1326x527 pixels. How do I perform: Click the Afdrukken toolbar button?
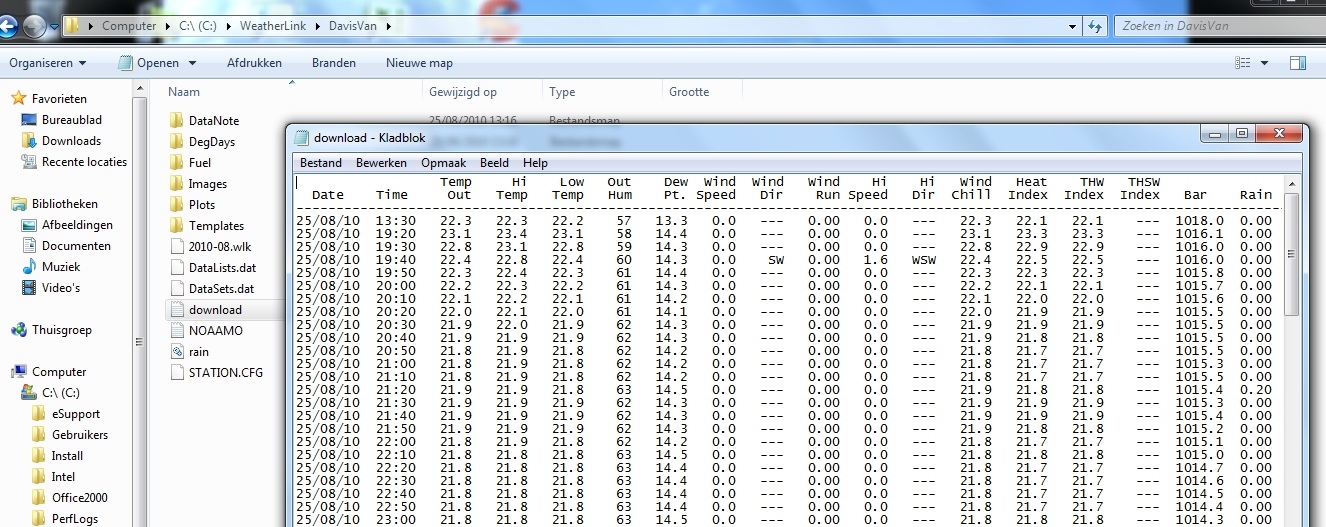click(x=254, y=63)
